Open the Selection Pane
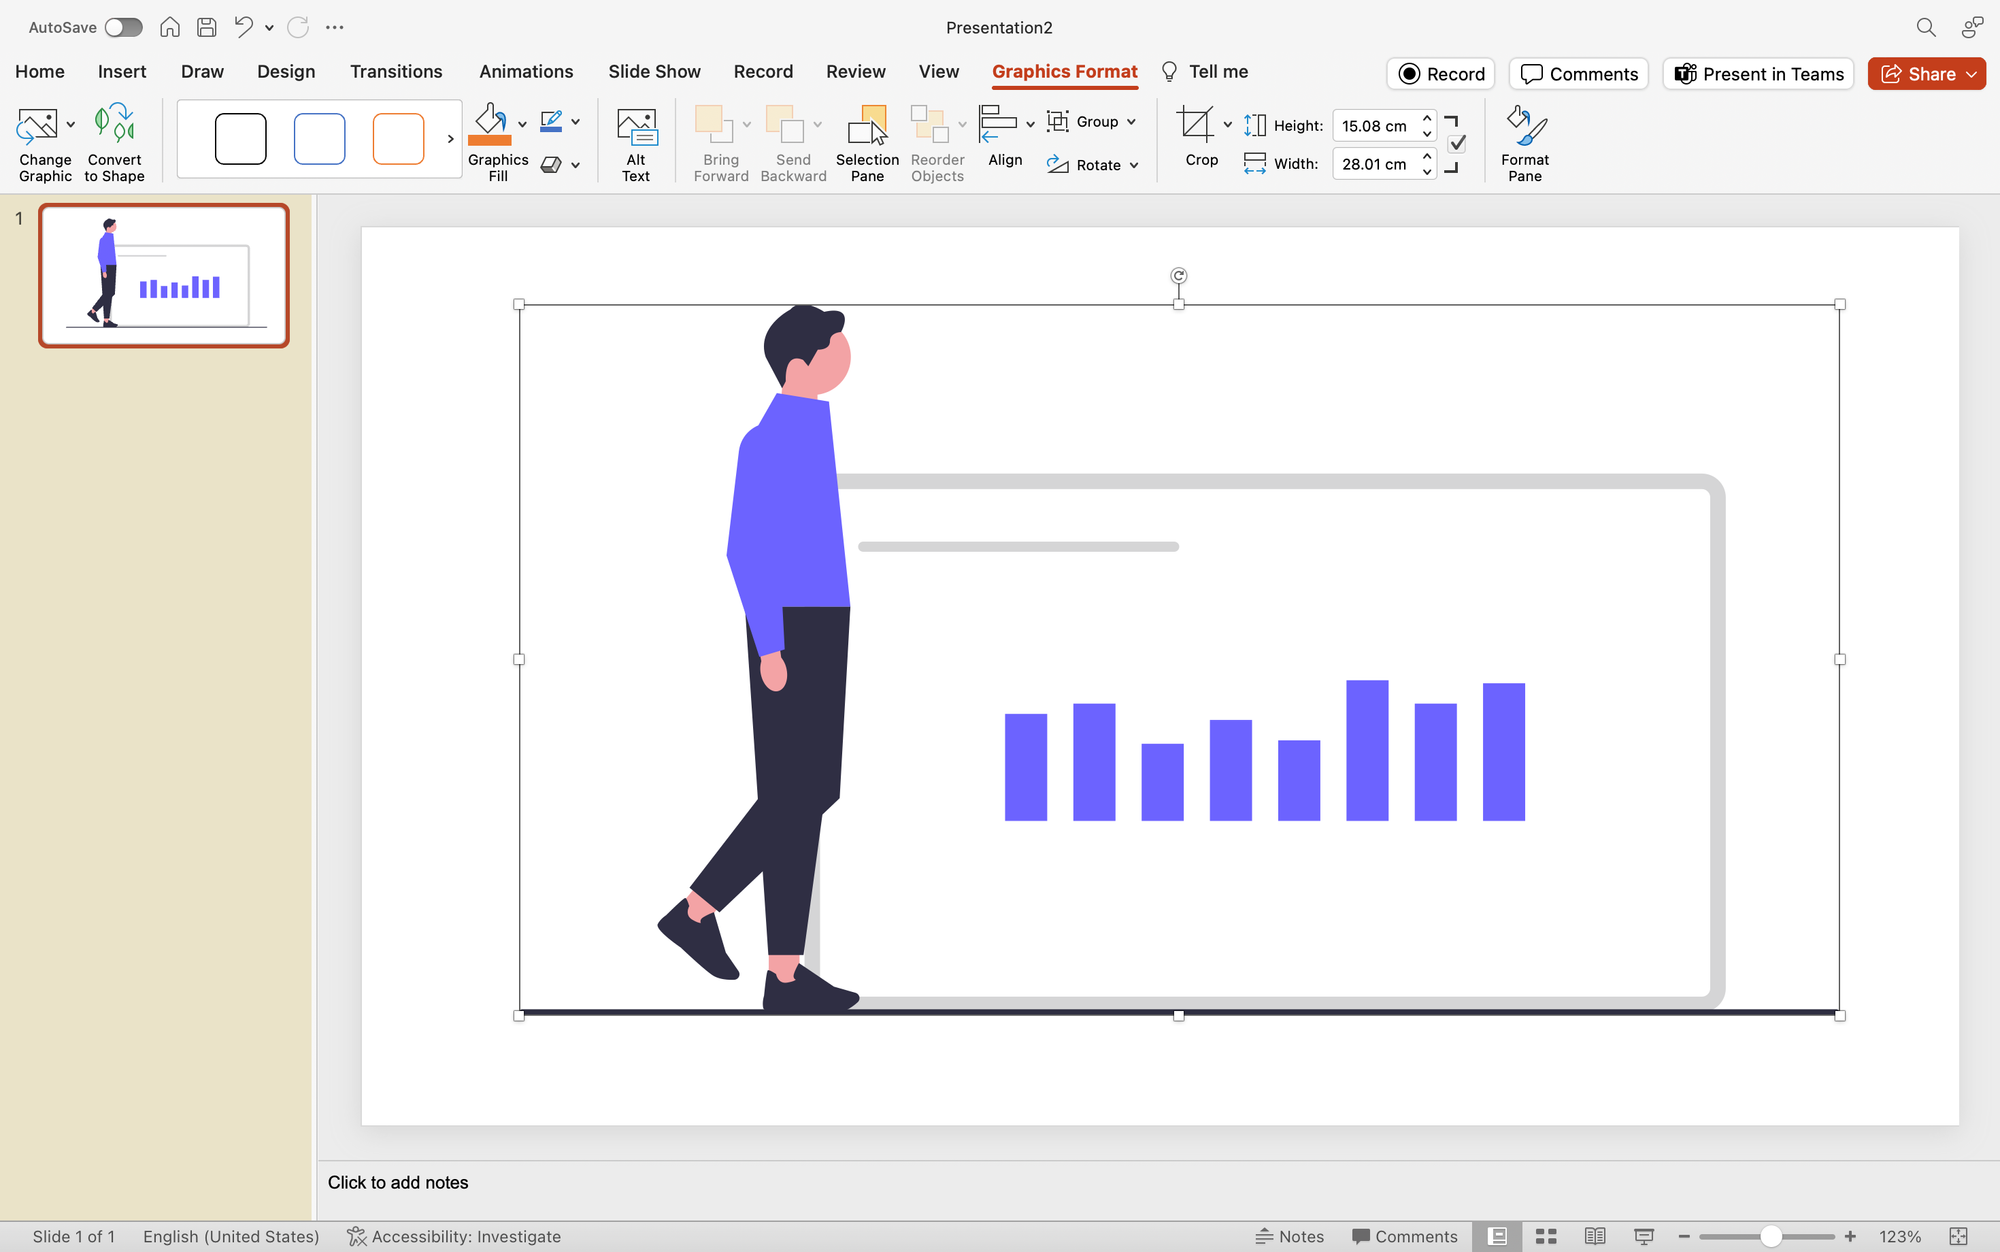The height and width of the screenshot is (1252, 2000). pos(866,142)
